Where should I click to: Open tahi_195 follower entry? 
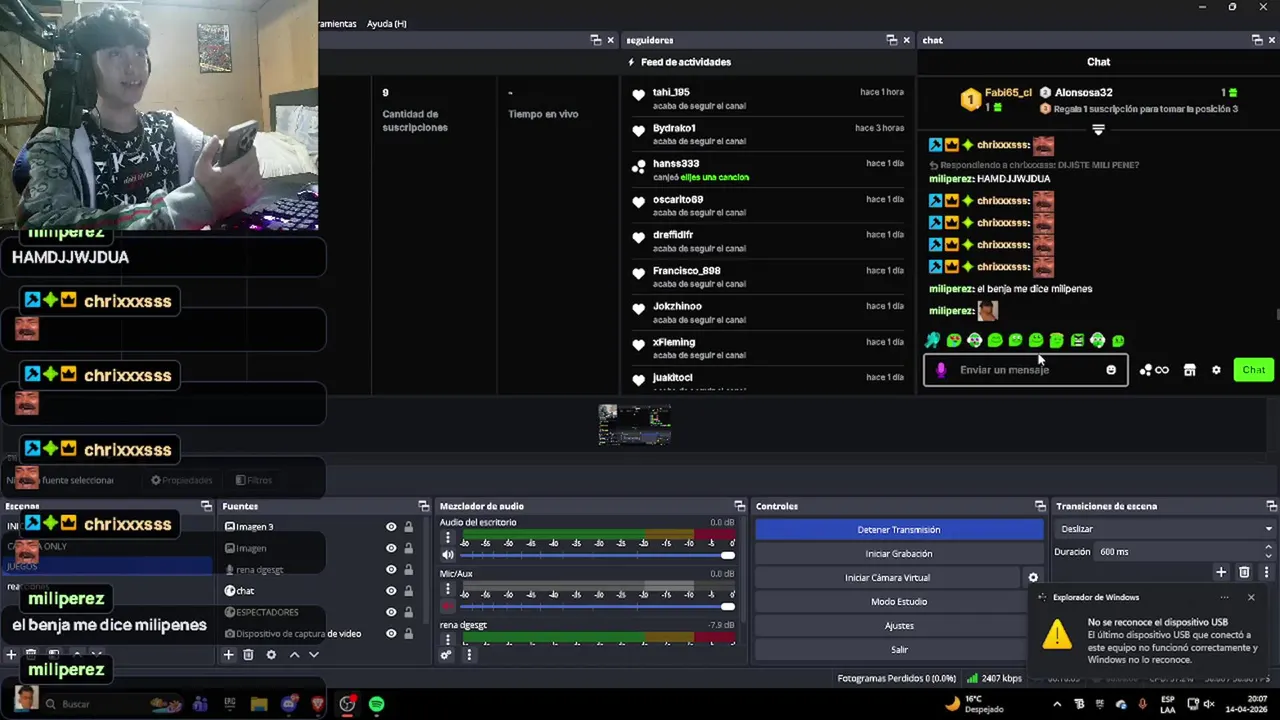(768, 98)
